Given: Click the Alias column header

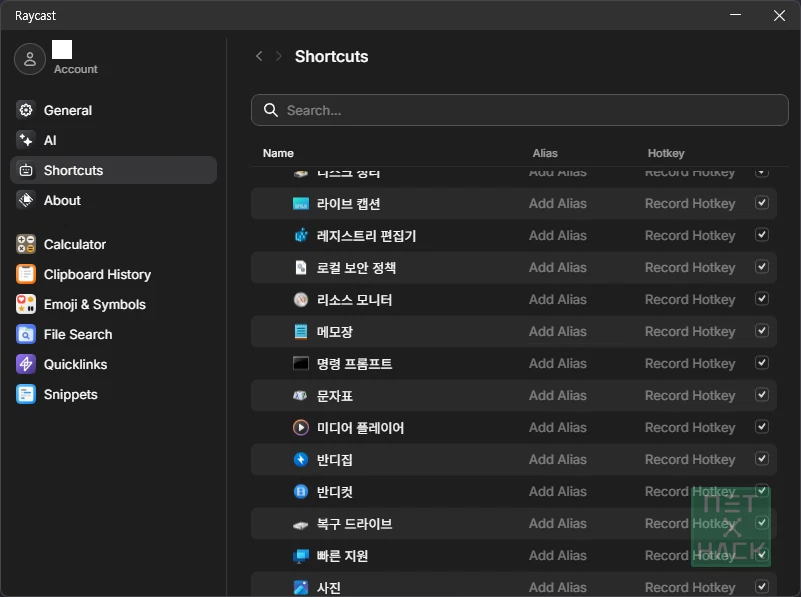Looking at the screenshot, I should click(x=545, y=153).
